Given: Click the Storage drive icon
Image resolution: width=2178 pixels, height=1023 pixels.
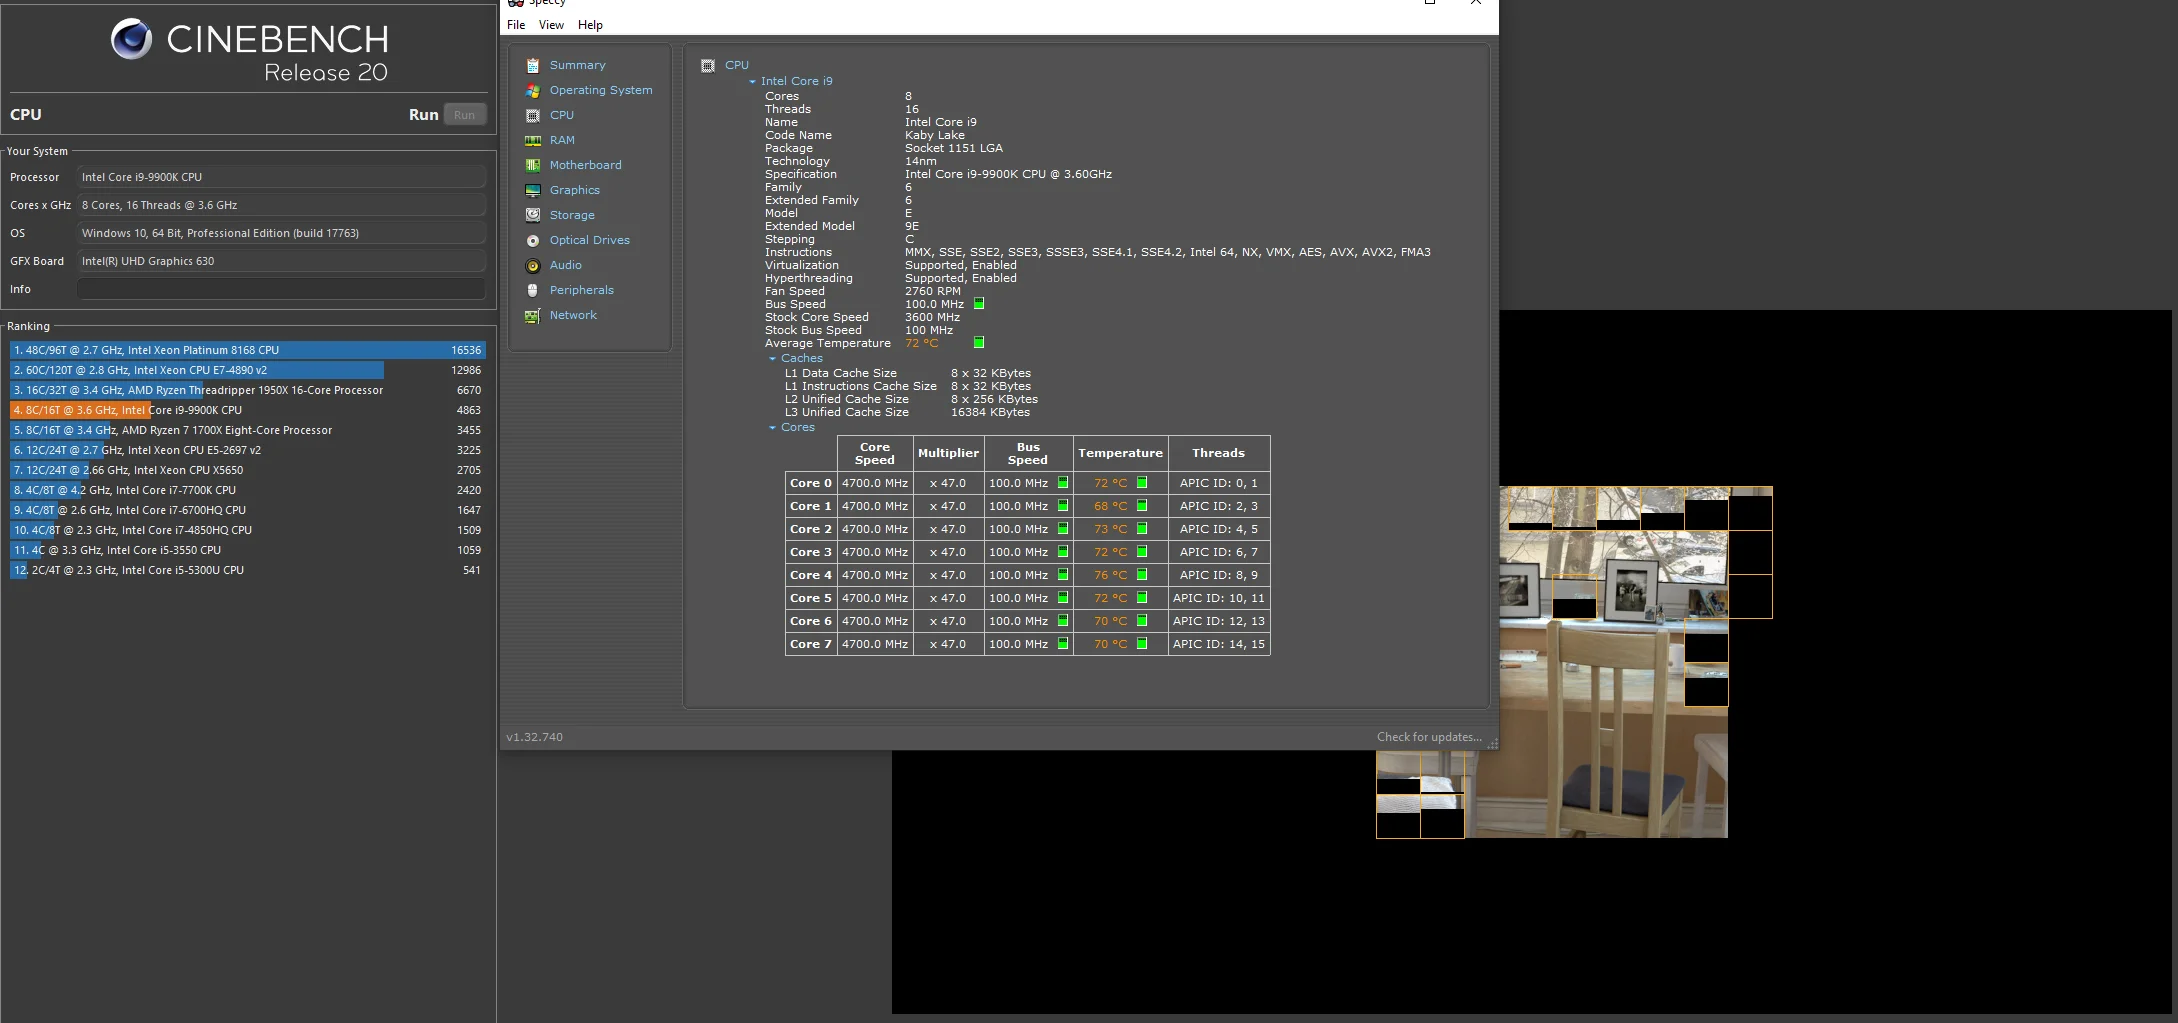Looking at the screenshot, I should [533, 215].
